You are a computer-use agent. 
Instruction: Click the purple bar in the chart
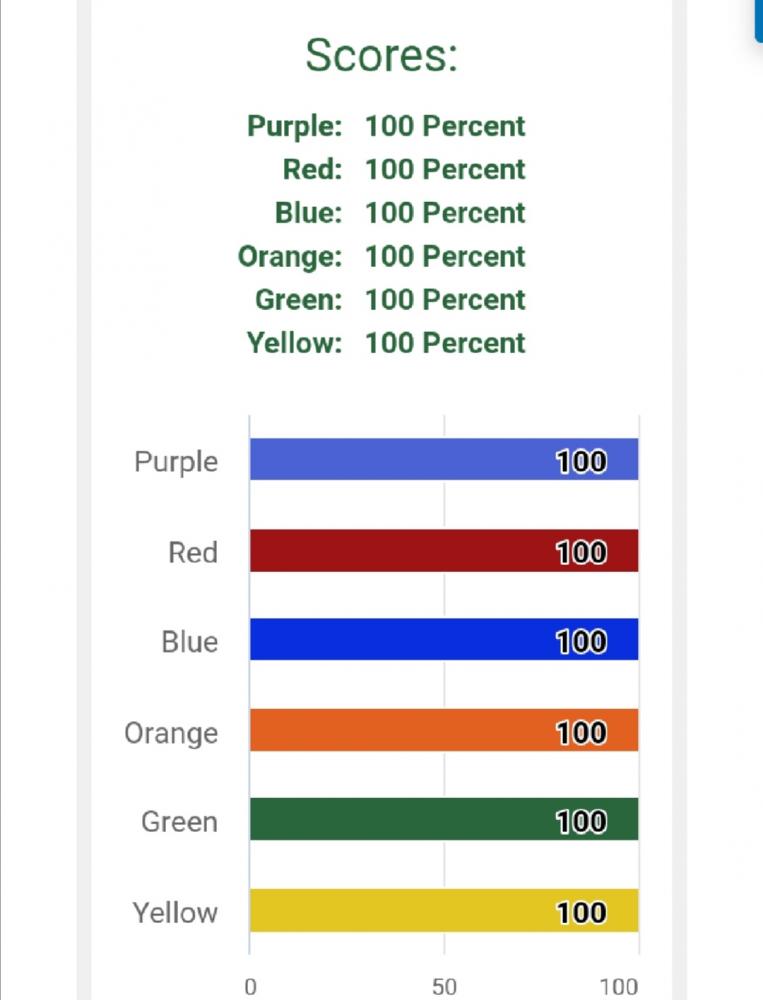point(443,460)
